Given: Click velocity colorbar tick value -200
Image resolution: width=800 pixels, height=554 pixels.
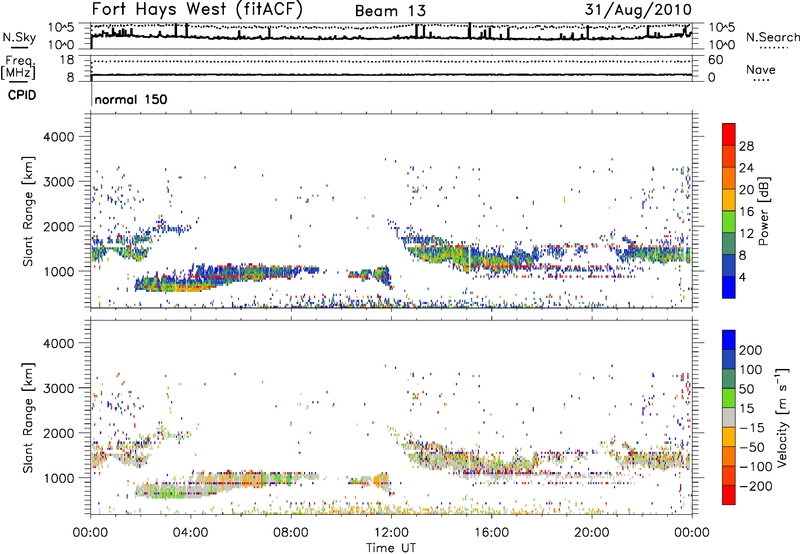Looking at the screenshot, I should 756,486.
